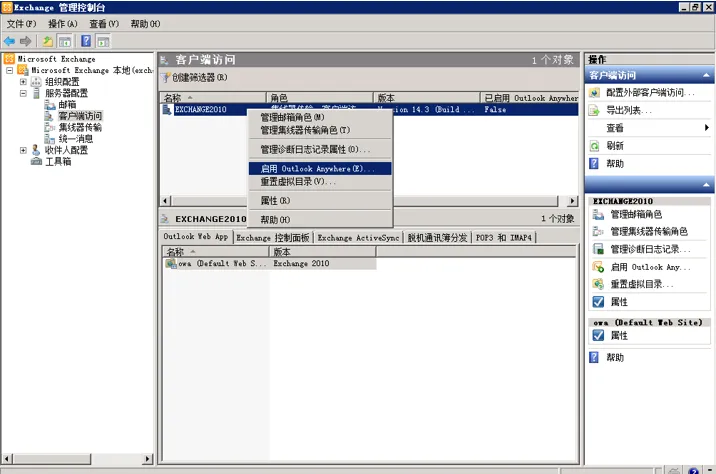Choose 管理邮箱角色 in context menu

point(320,117)
